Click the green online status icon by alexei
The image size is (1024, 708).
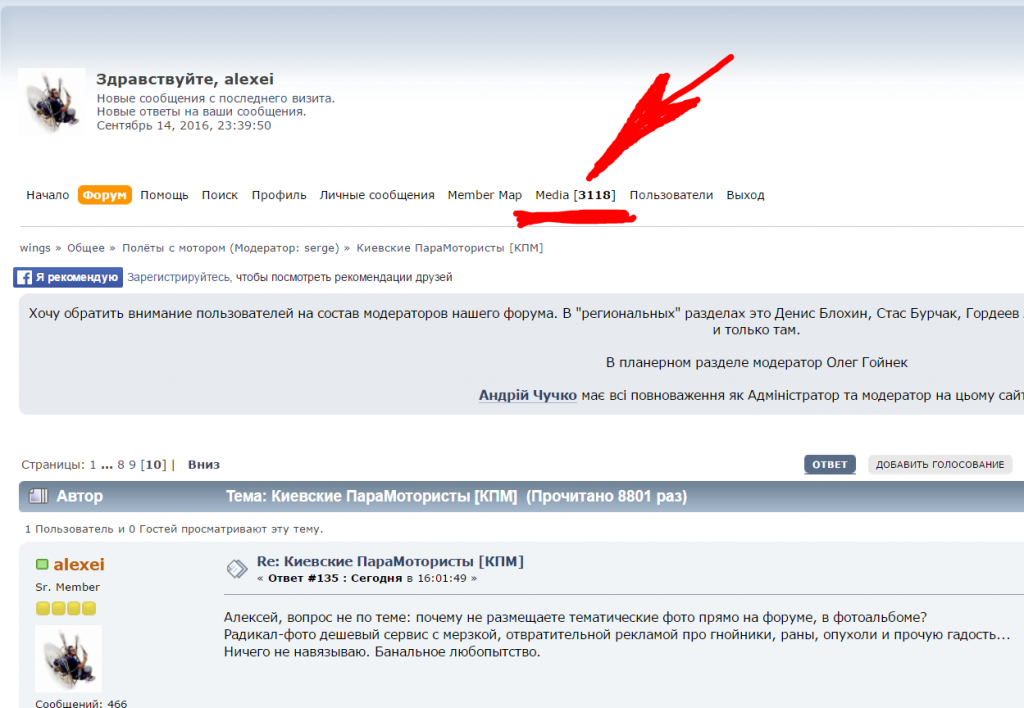[42, 565]
